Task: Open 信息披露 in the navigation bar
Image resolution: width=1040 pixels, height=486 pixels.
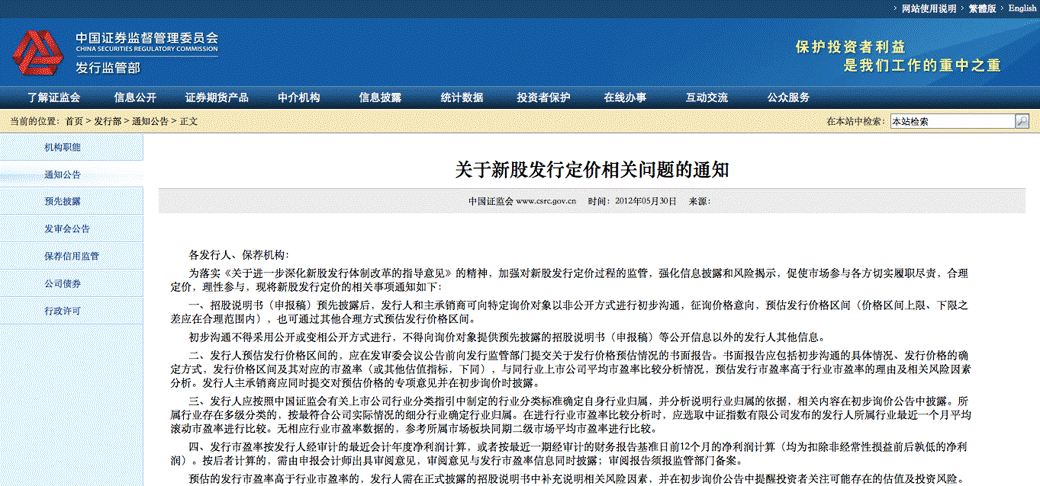Action: tap(380, 97)
